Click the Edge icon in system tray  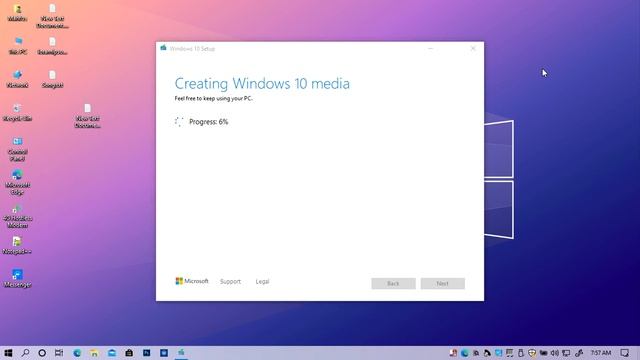point(464,353)
